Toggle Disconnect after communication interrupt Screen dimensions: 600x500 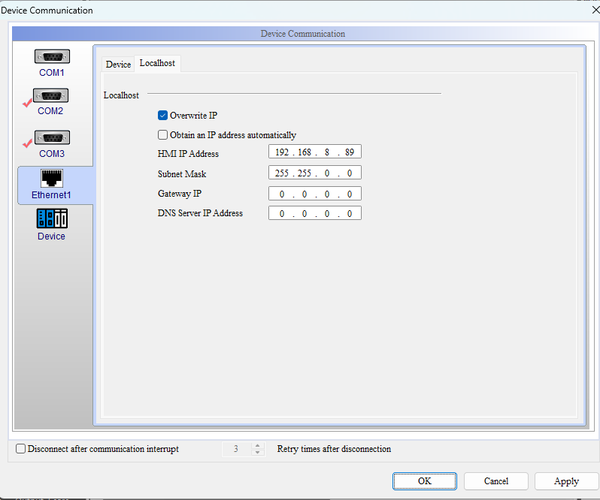click(22, 449)
